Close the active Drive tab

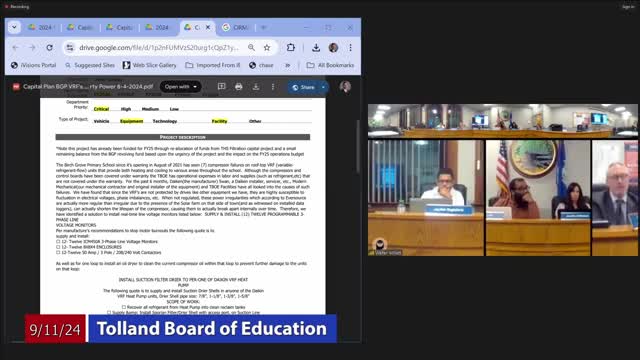208,27
